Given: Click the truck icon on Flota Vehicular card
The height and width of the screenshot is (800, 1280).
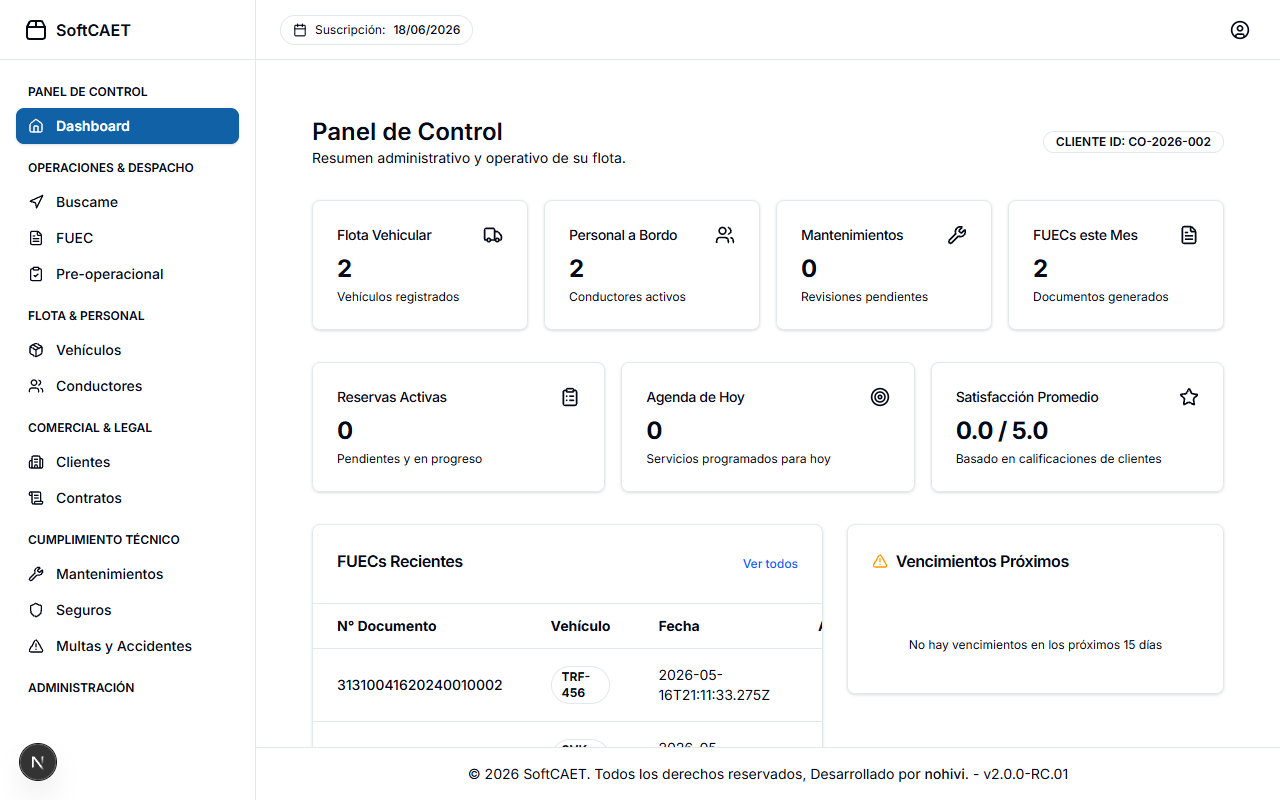Looking at the screenshot, I should [493, 235].
